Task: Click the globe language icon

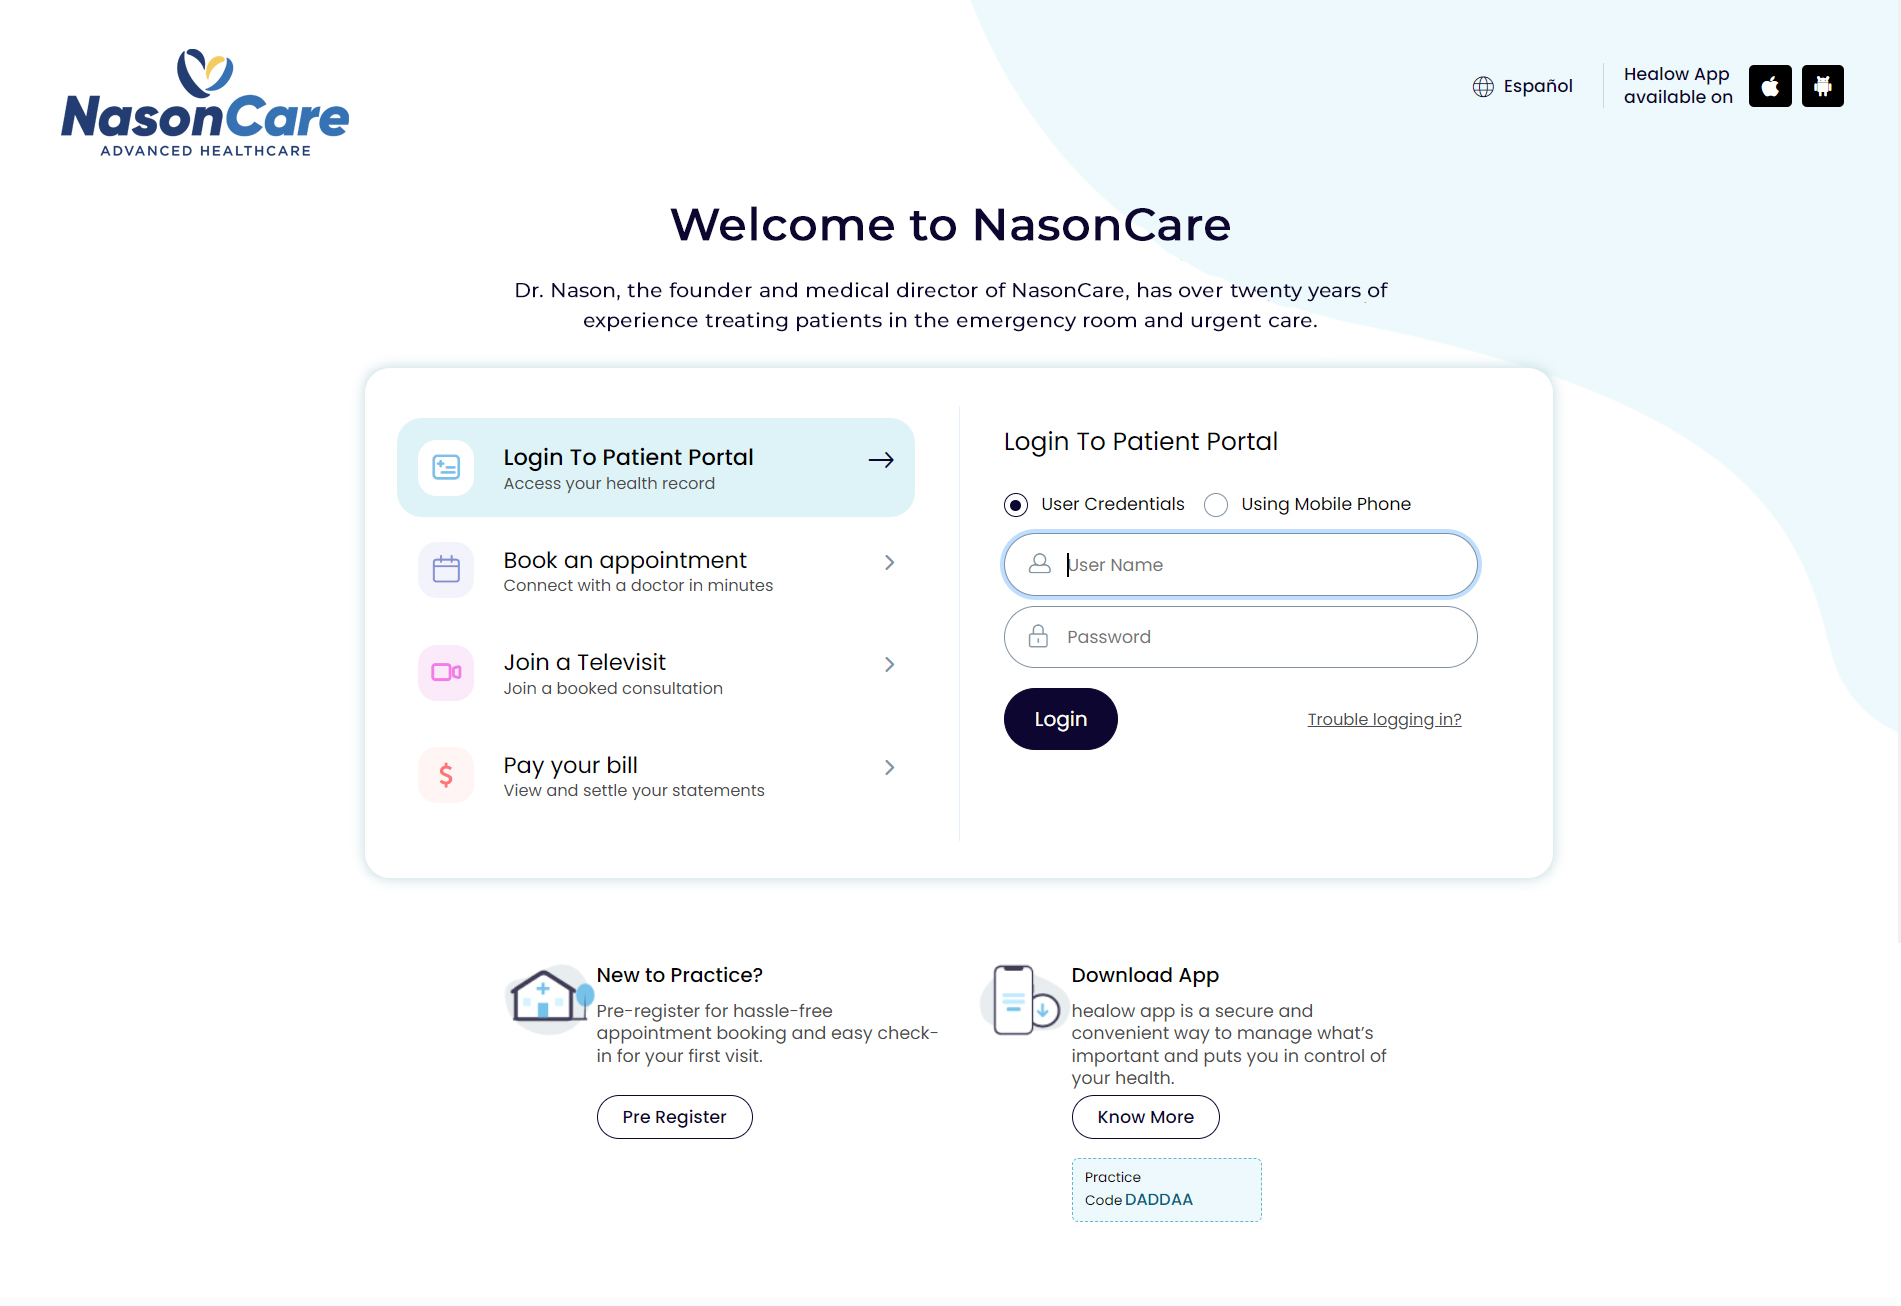Action: [x=1483, y=87]
